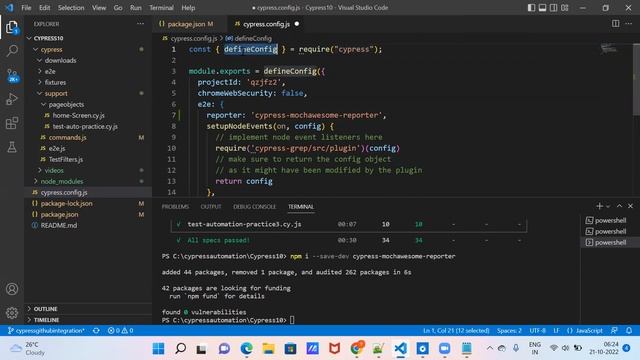Viewport: 640px width, 360px height.
Task: Open errors and warnings status indicator
Action: (120, 331)
